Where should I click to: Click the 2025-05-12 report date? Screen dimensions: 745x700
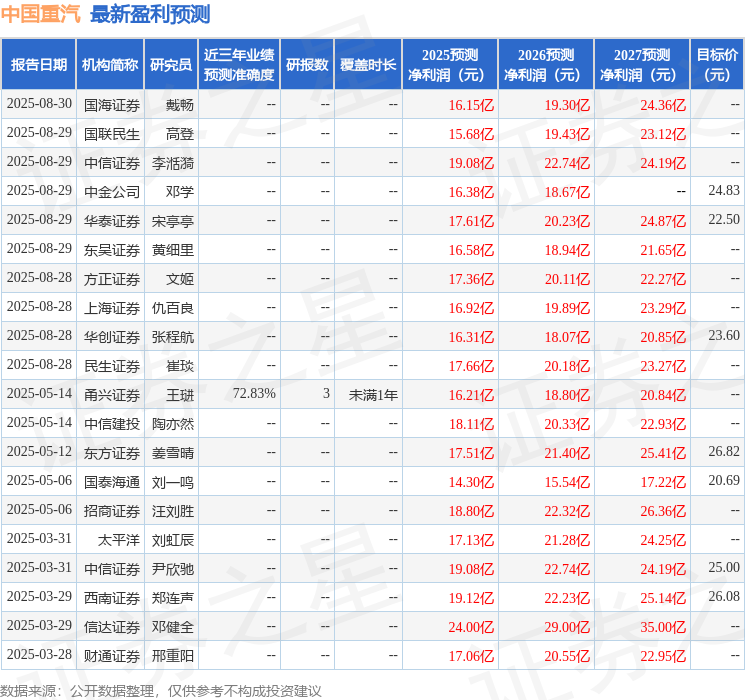39,451
